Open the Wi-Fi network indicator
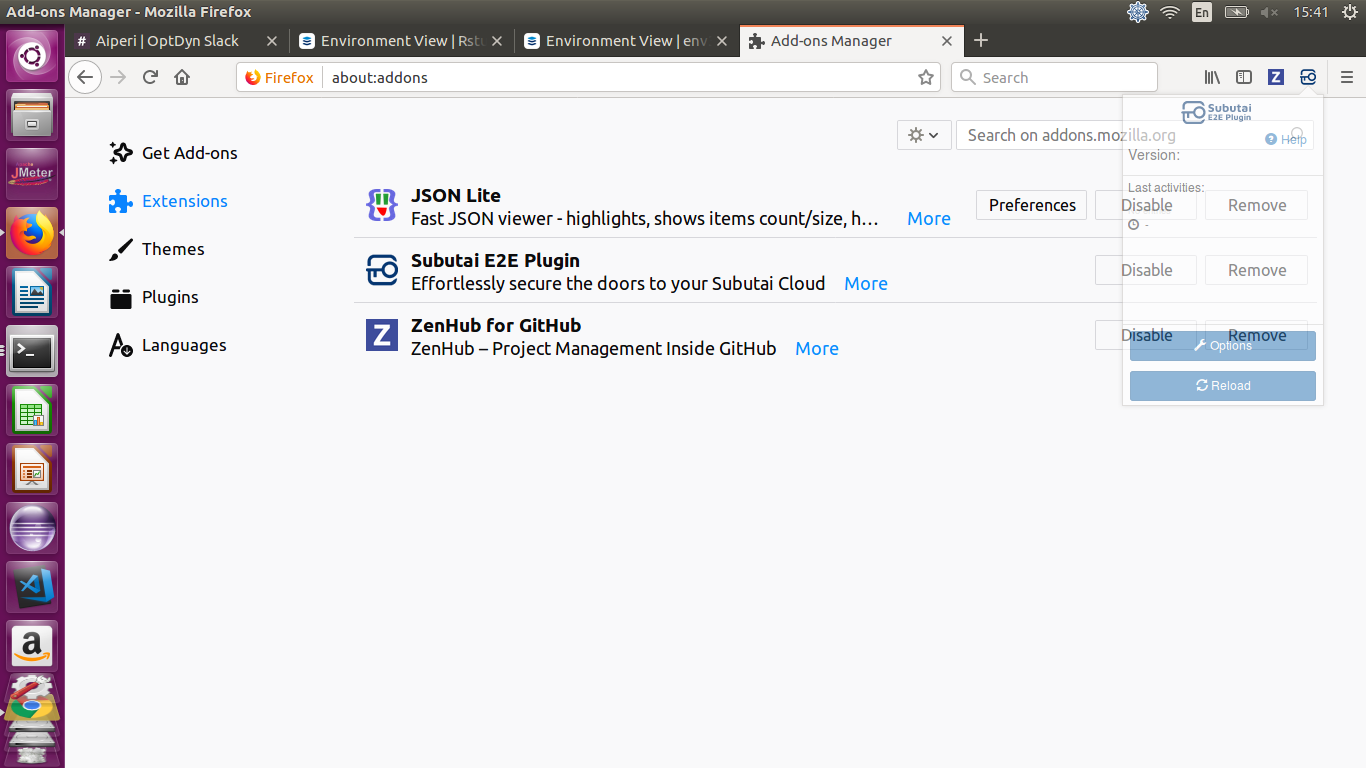 click(x=1170, y=12)
